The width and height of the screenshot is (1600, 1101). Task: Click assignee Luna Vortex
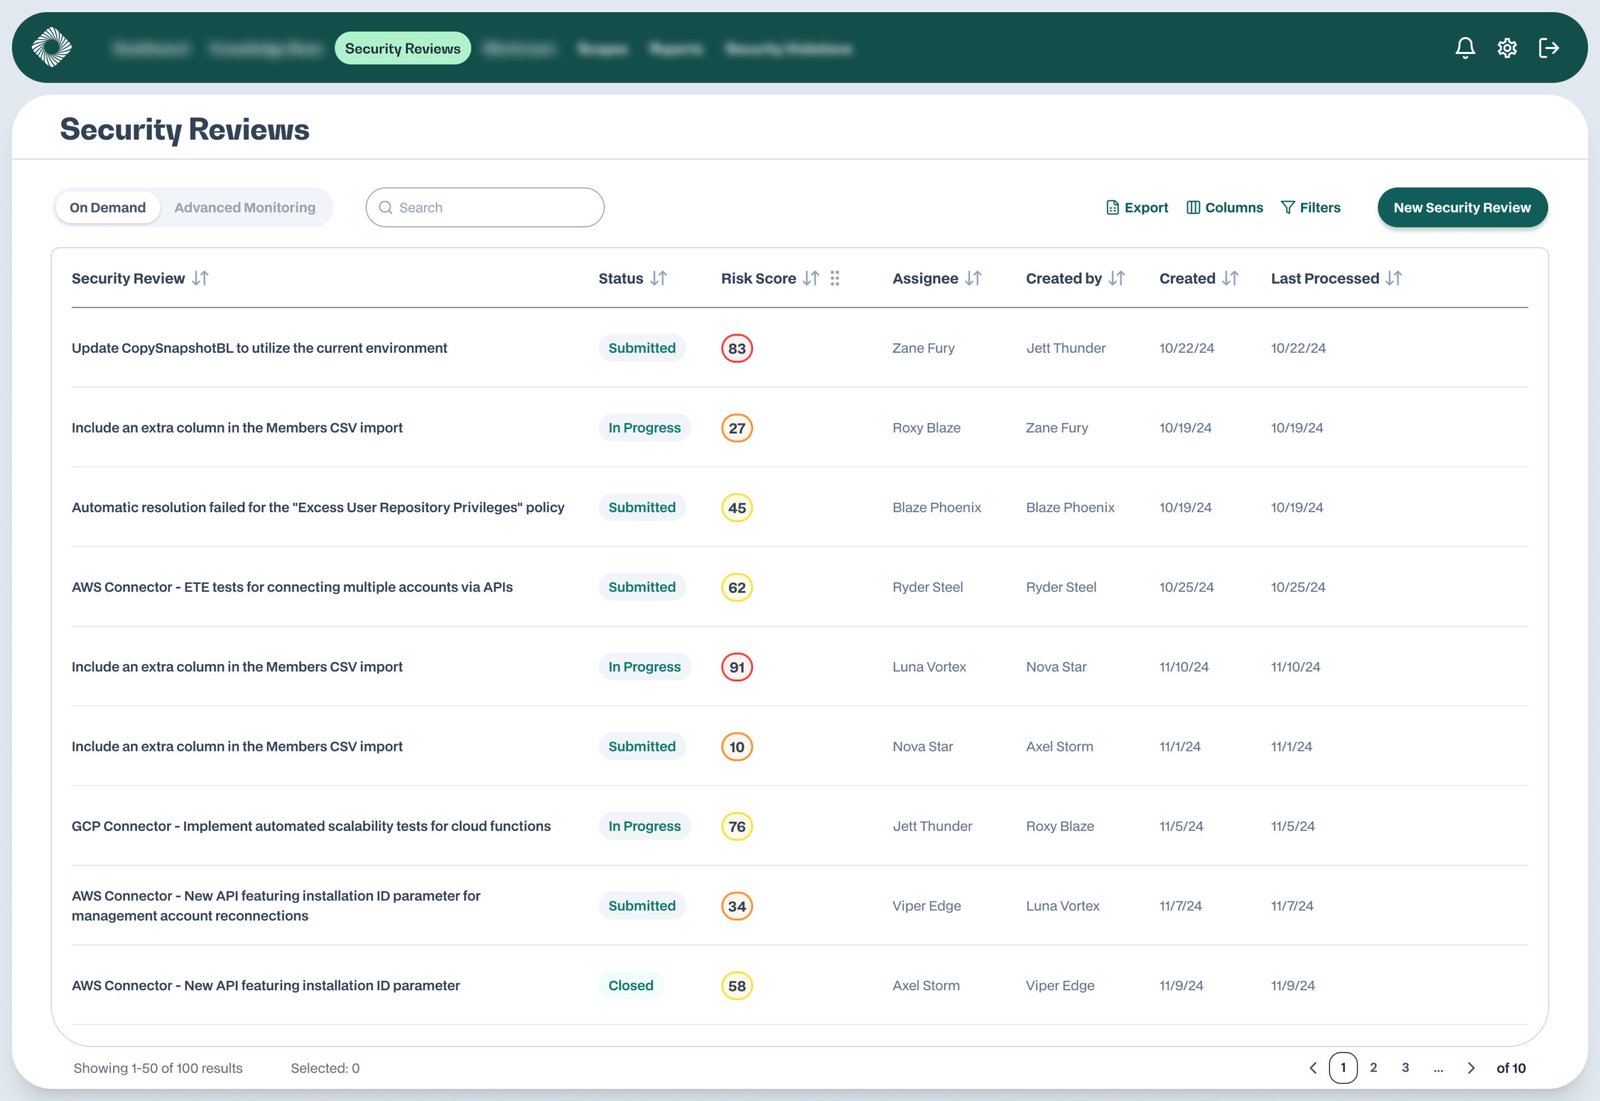click(930, 667)
